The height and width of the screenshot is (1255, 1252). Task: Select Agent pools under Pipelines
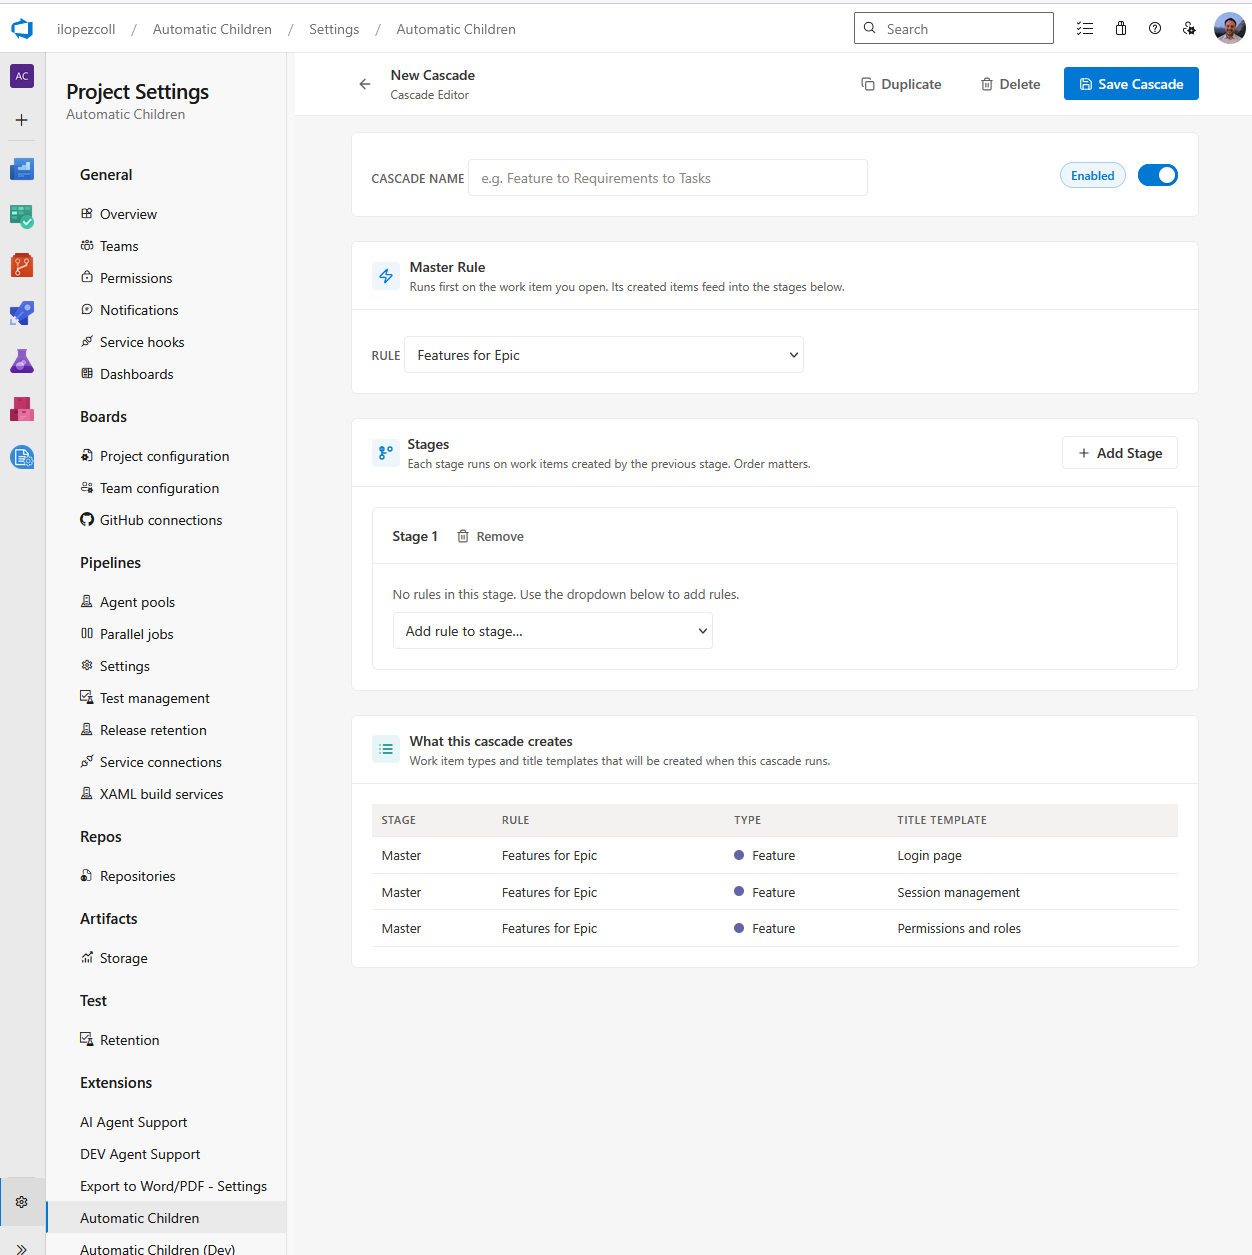tap(137, 602)
